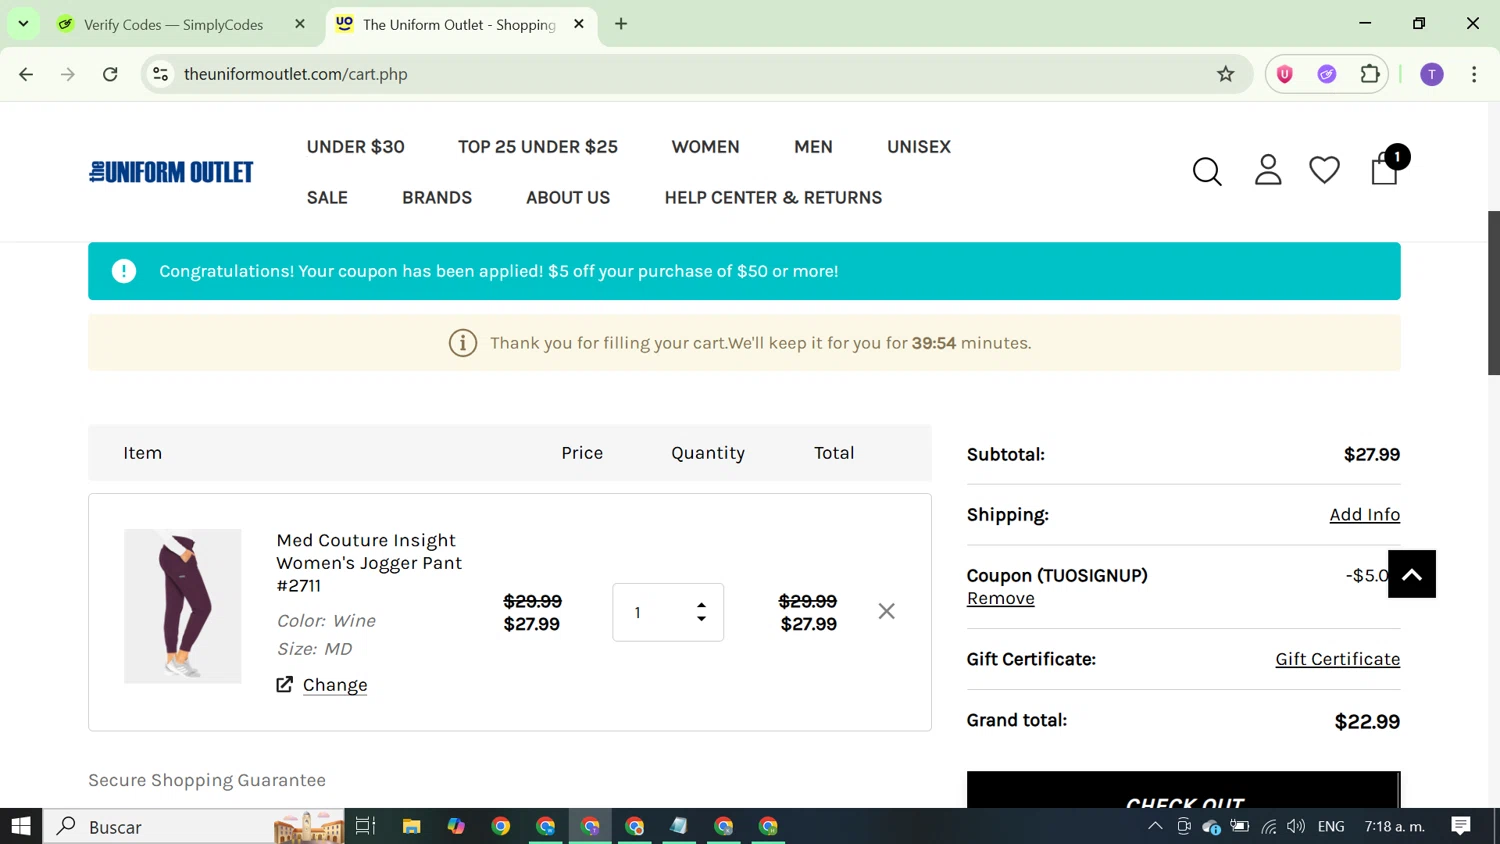This screenshot has width=1500, height=844.
Task: View site information icon in address bar
Action: (x=160, y=74)
